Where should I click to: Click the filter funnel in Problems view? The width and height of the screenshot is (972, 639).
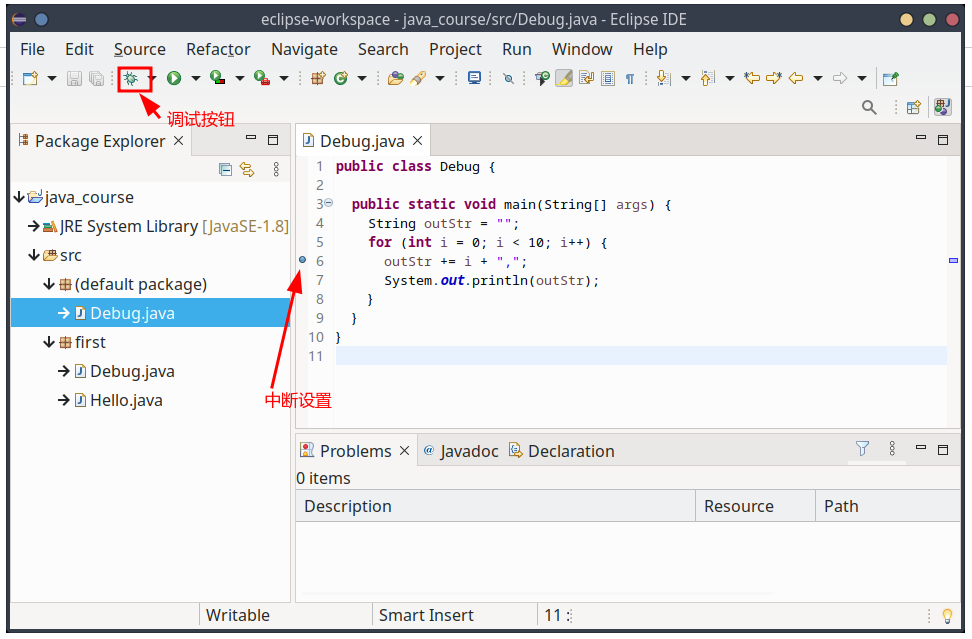click(862, 450)
